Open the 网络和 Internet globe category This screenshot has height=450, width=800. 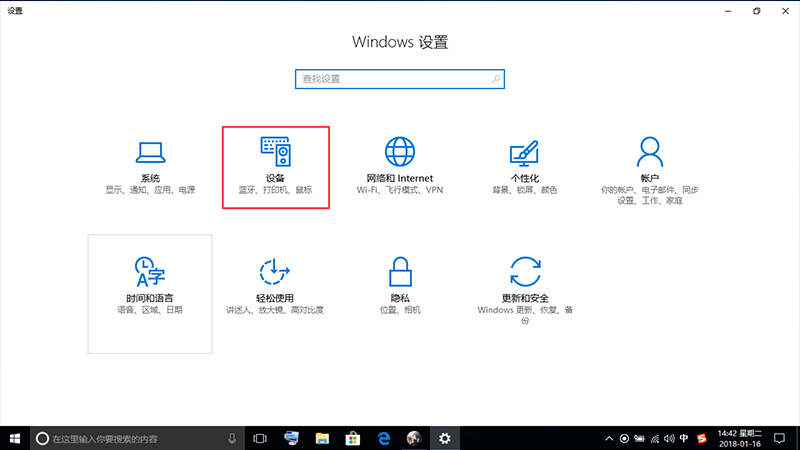pos(399,166)
